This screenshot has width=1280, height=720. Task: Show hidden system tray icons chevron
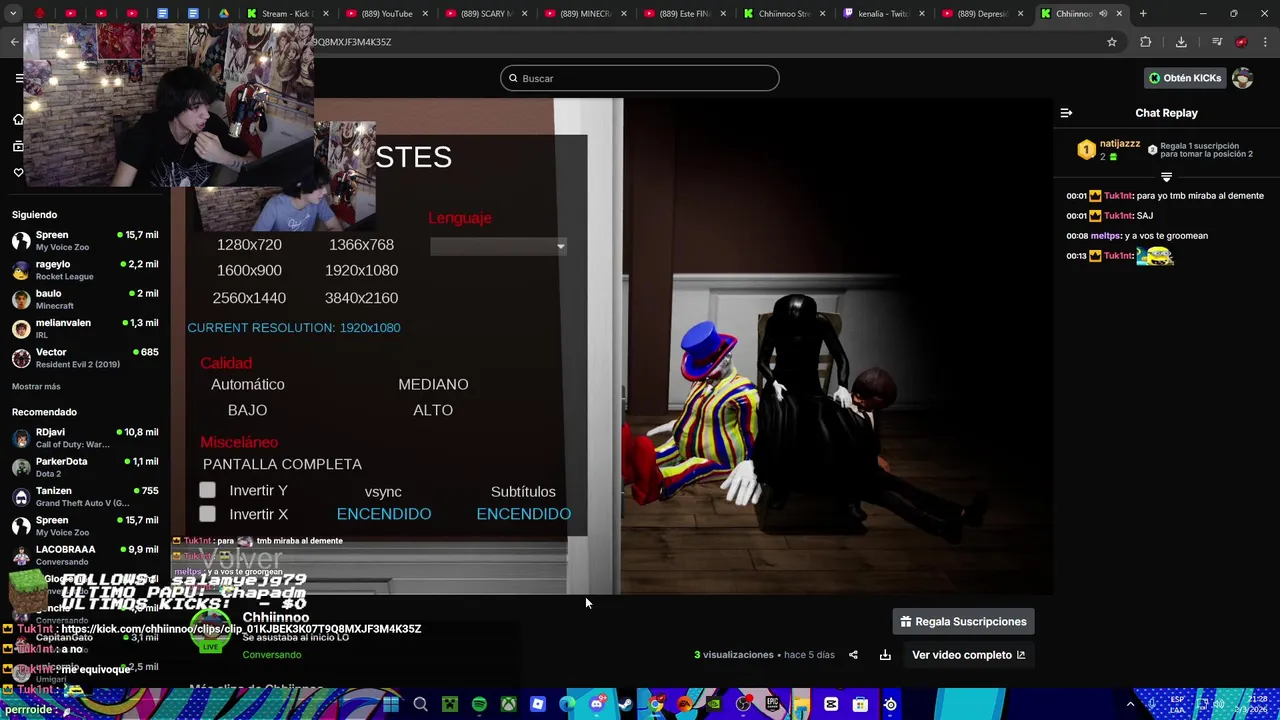pos(1130,705)
